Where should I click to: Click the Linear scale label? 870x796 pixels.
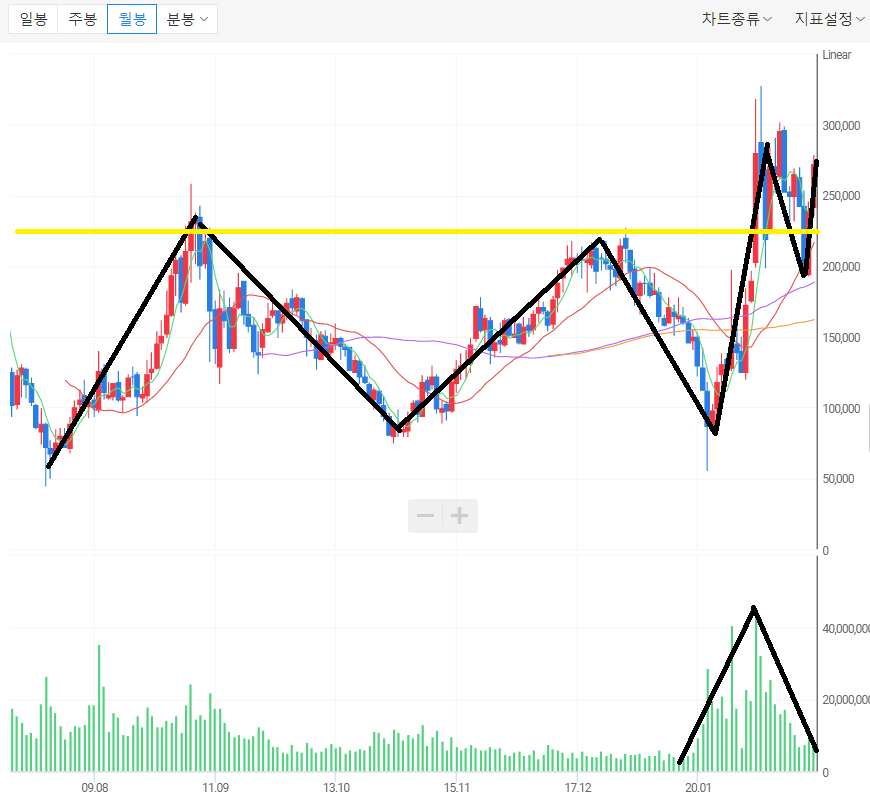click(x=836, y=55)
